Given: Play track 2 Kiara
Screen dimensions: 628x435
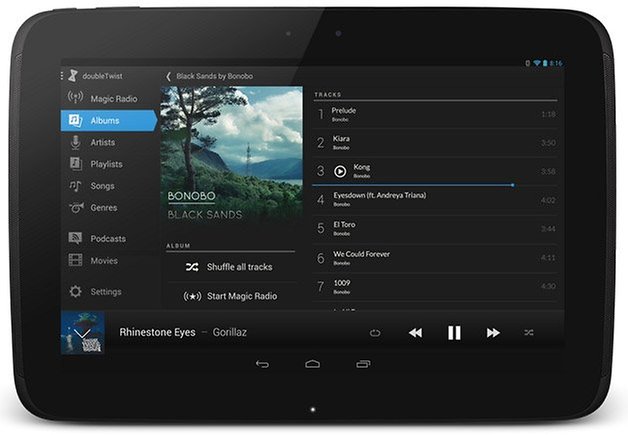Looking at the screenshot, I should 435,143.
